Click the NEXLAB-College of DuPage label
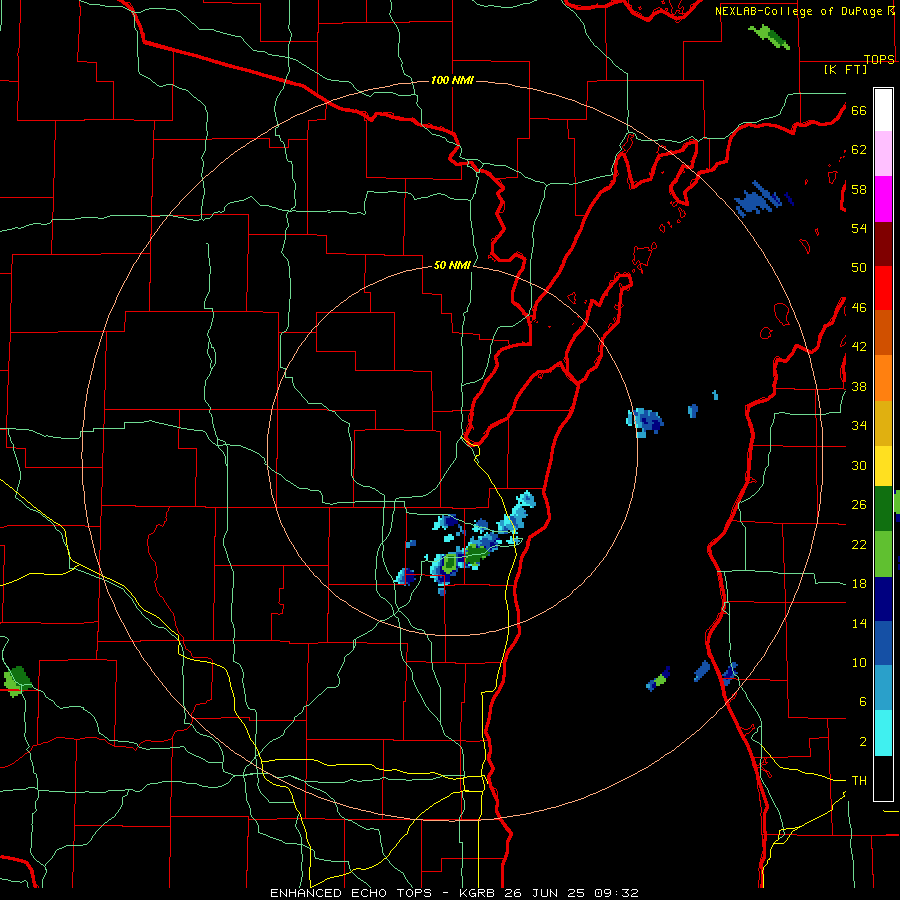The image size is (900, 900). pos(804,11)
